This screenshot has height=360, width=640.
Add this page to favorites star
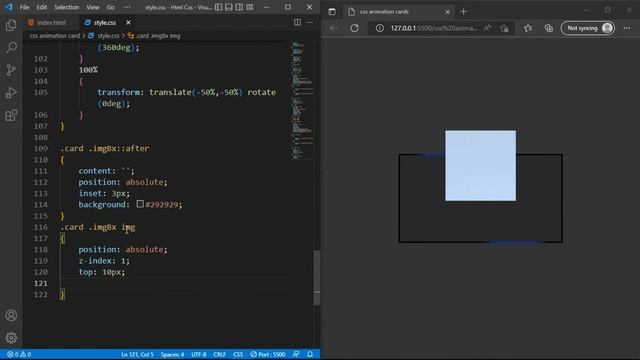tap(504, 28)
